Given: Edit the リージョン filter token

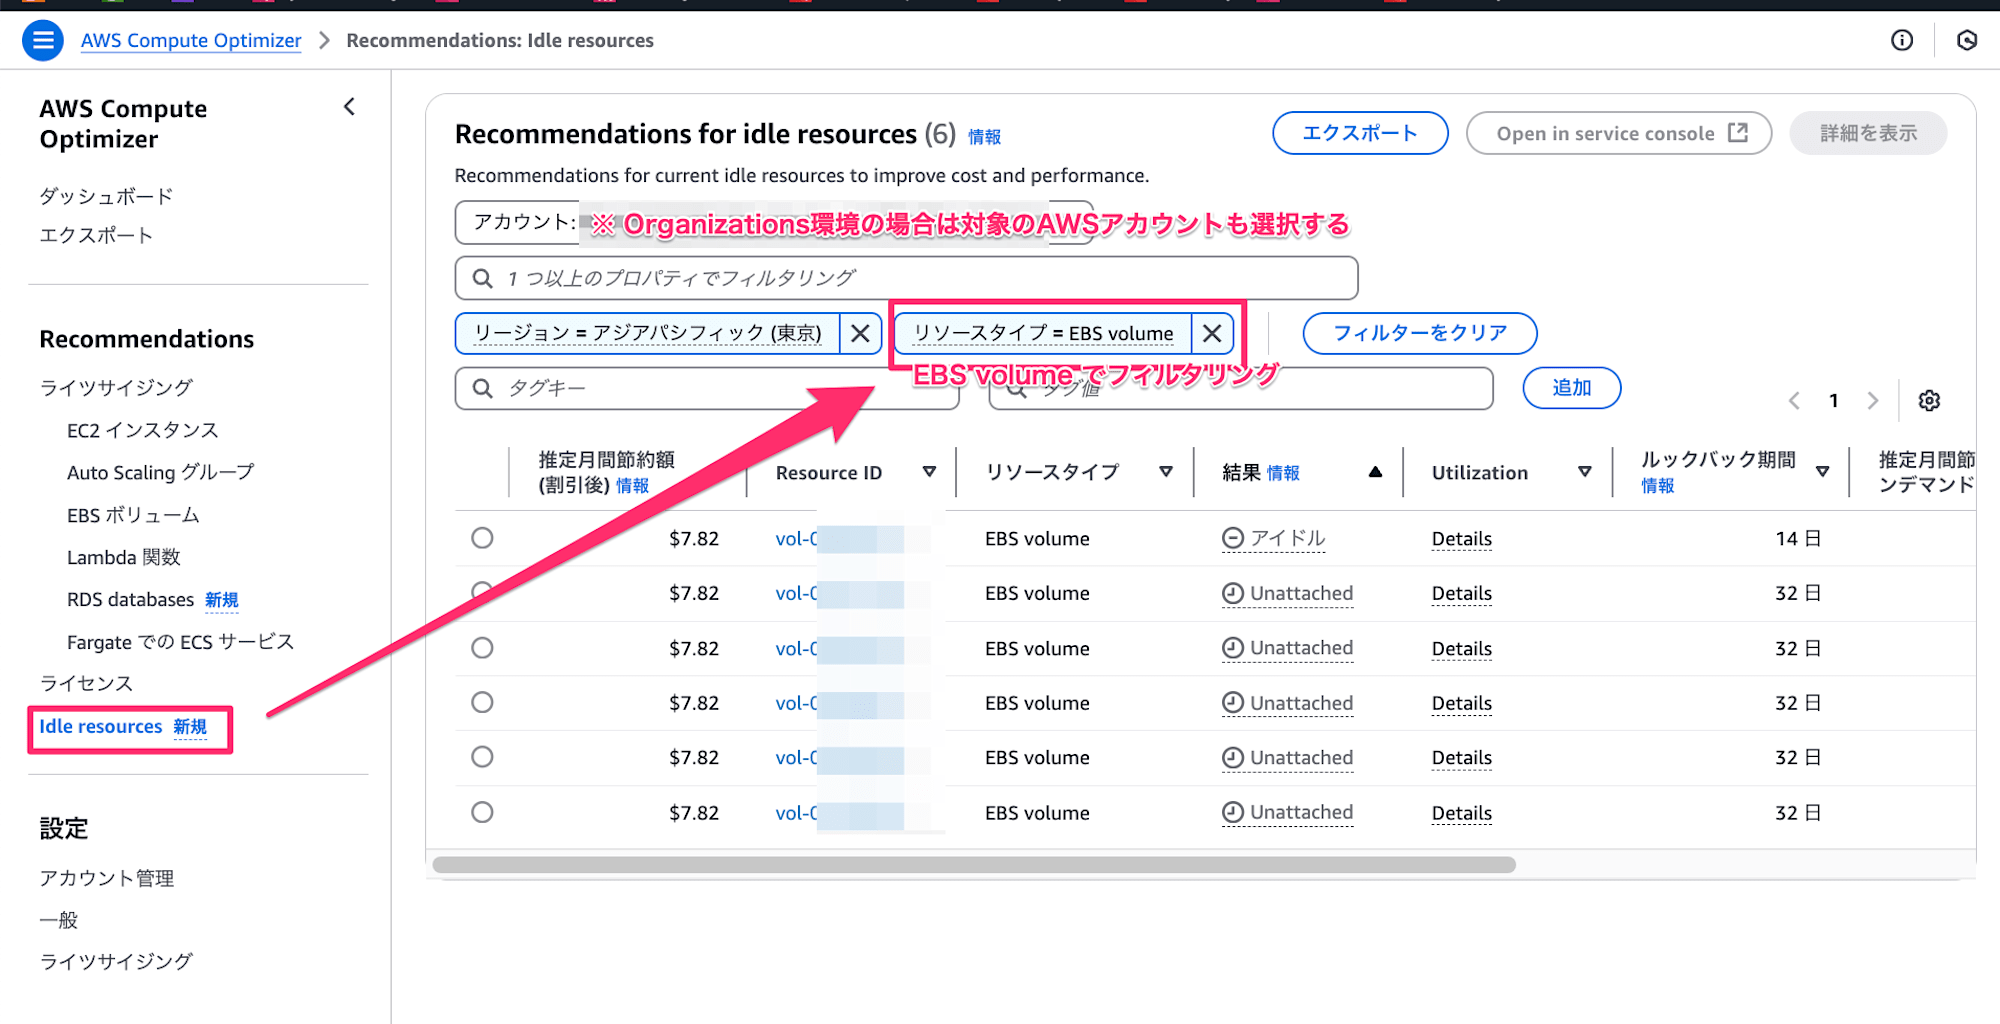Looking at the screenshot, I should click(x=647, y=333).
